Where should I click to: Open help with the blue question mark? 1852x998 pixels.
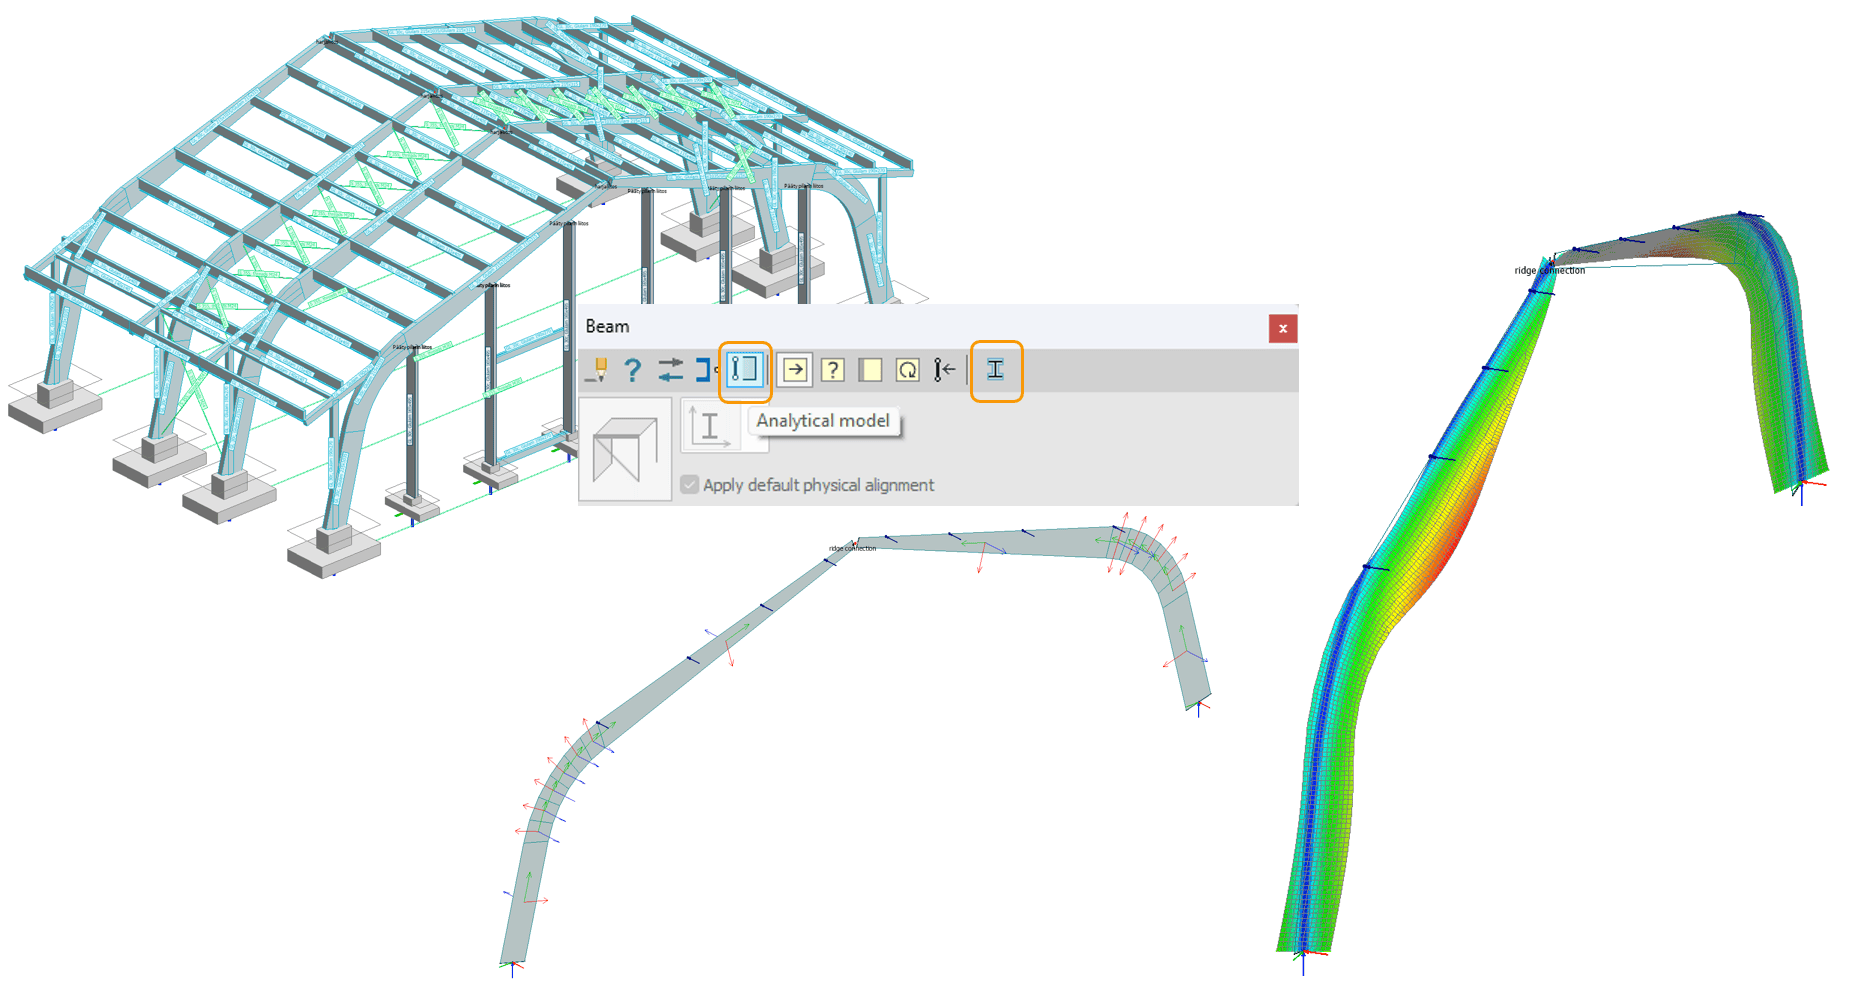pyautogui.click(x=632, y=370)
